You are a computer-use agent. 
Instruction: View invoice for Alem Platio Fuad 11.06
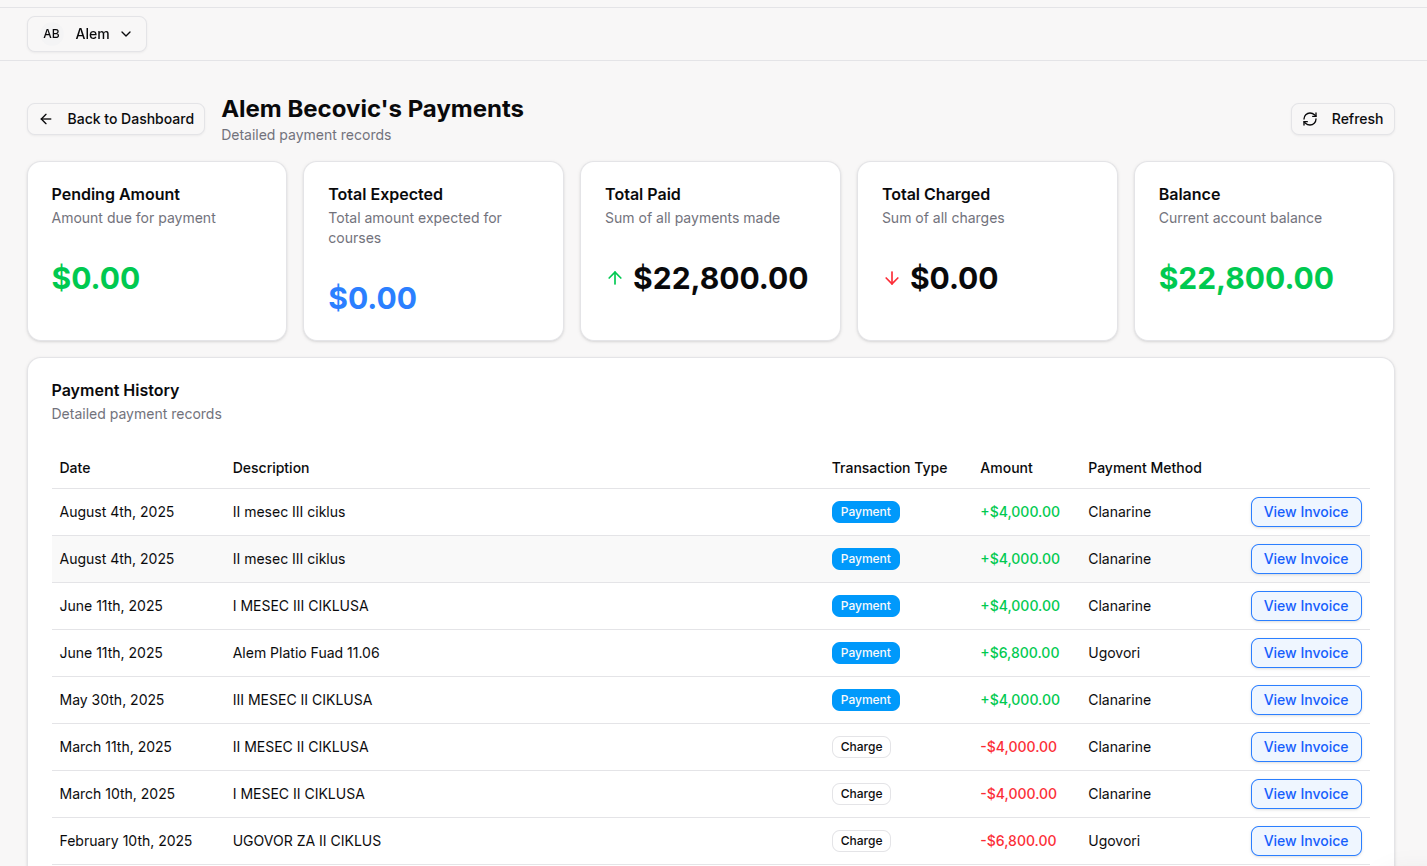1305,653
